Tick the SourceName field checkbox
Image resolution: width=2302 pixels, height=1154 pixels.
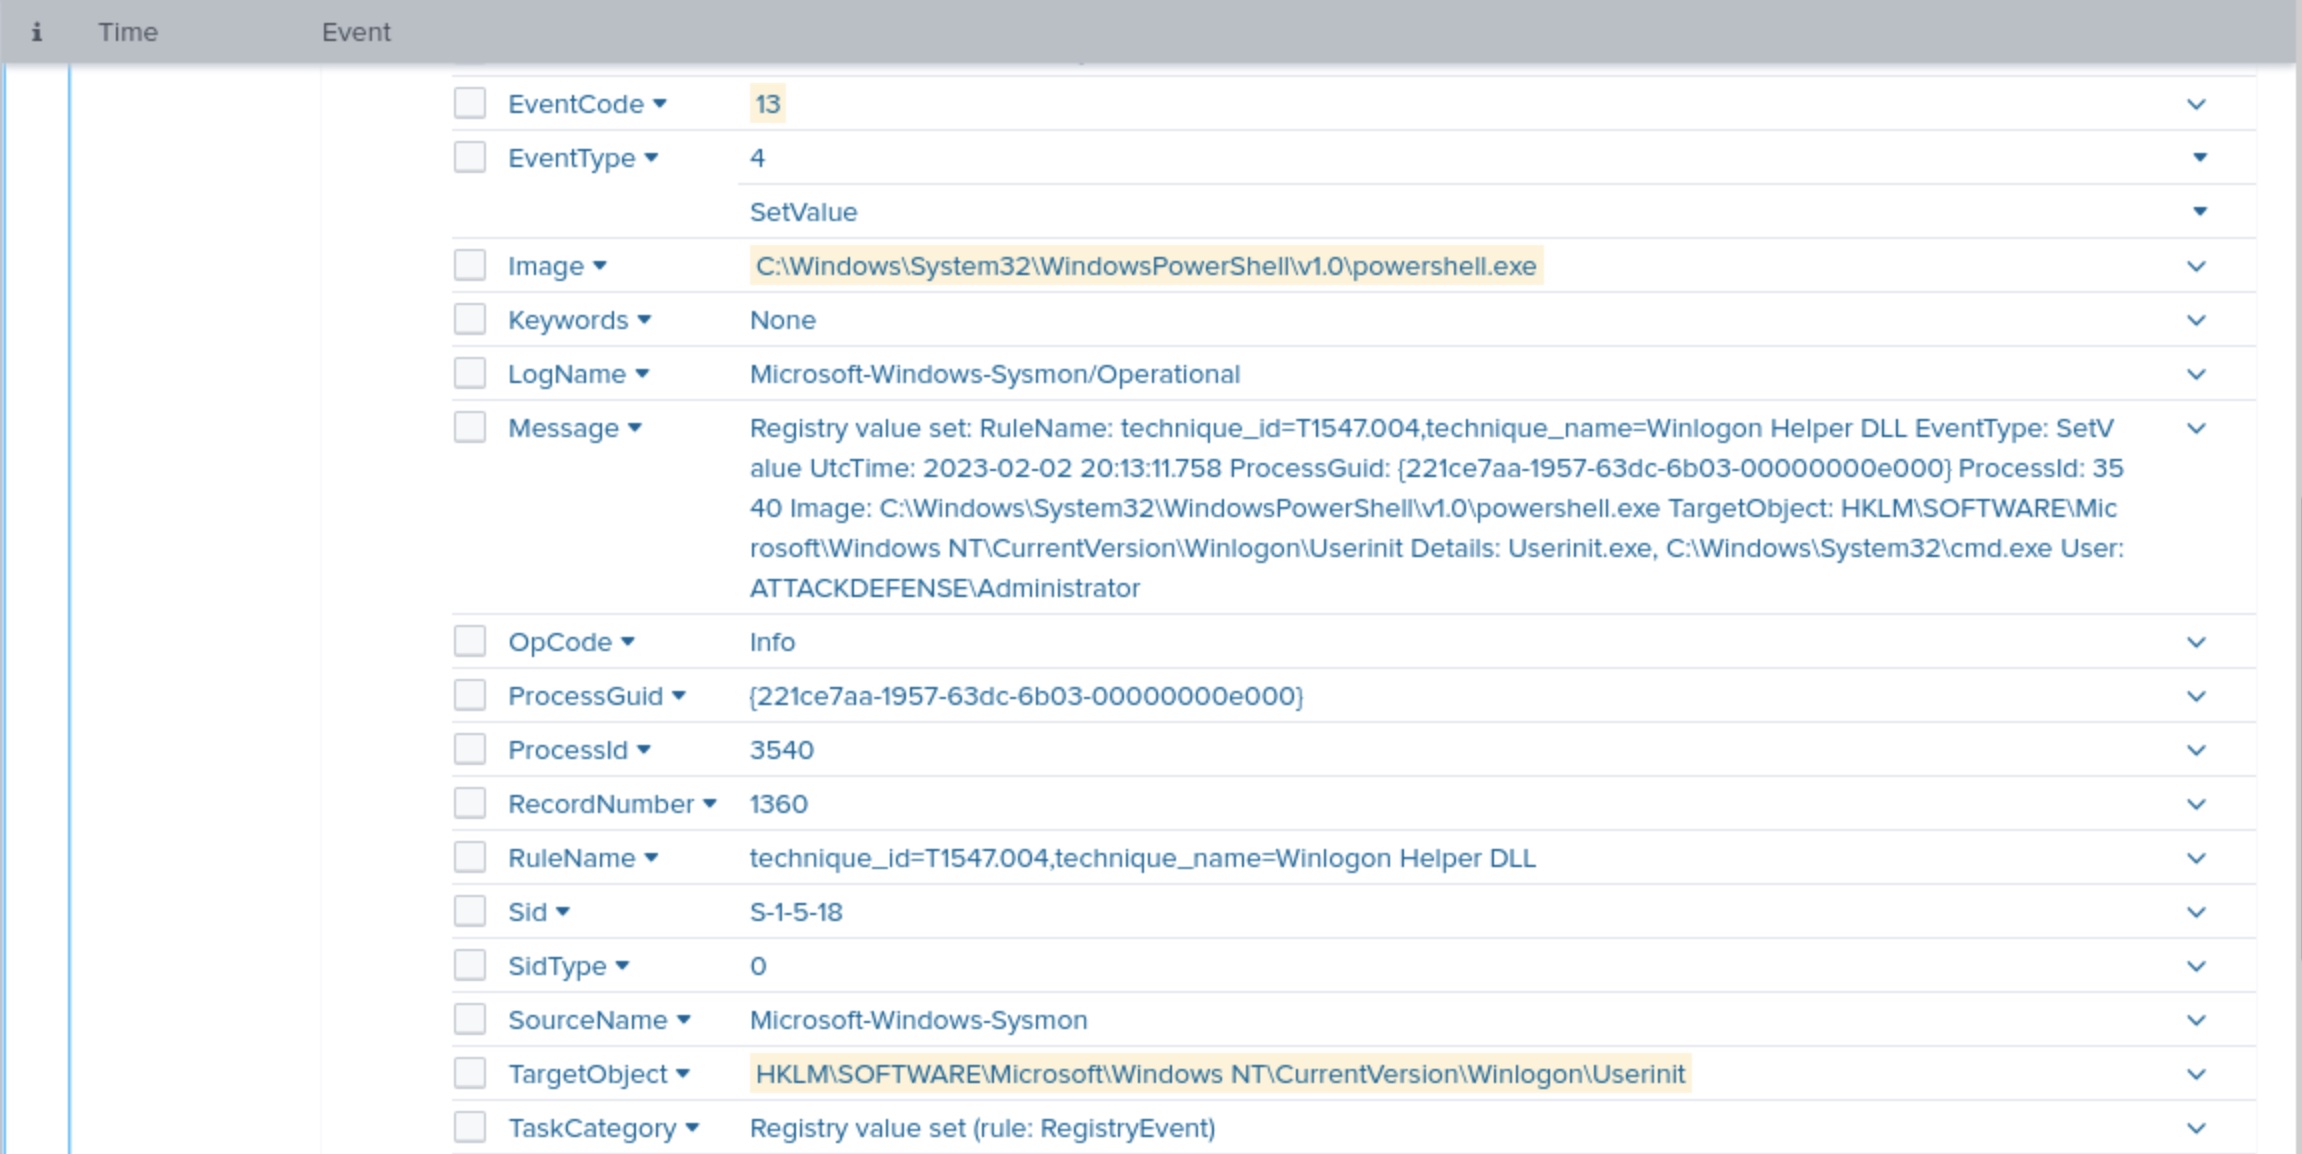[470, 1019]
